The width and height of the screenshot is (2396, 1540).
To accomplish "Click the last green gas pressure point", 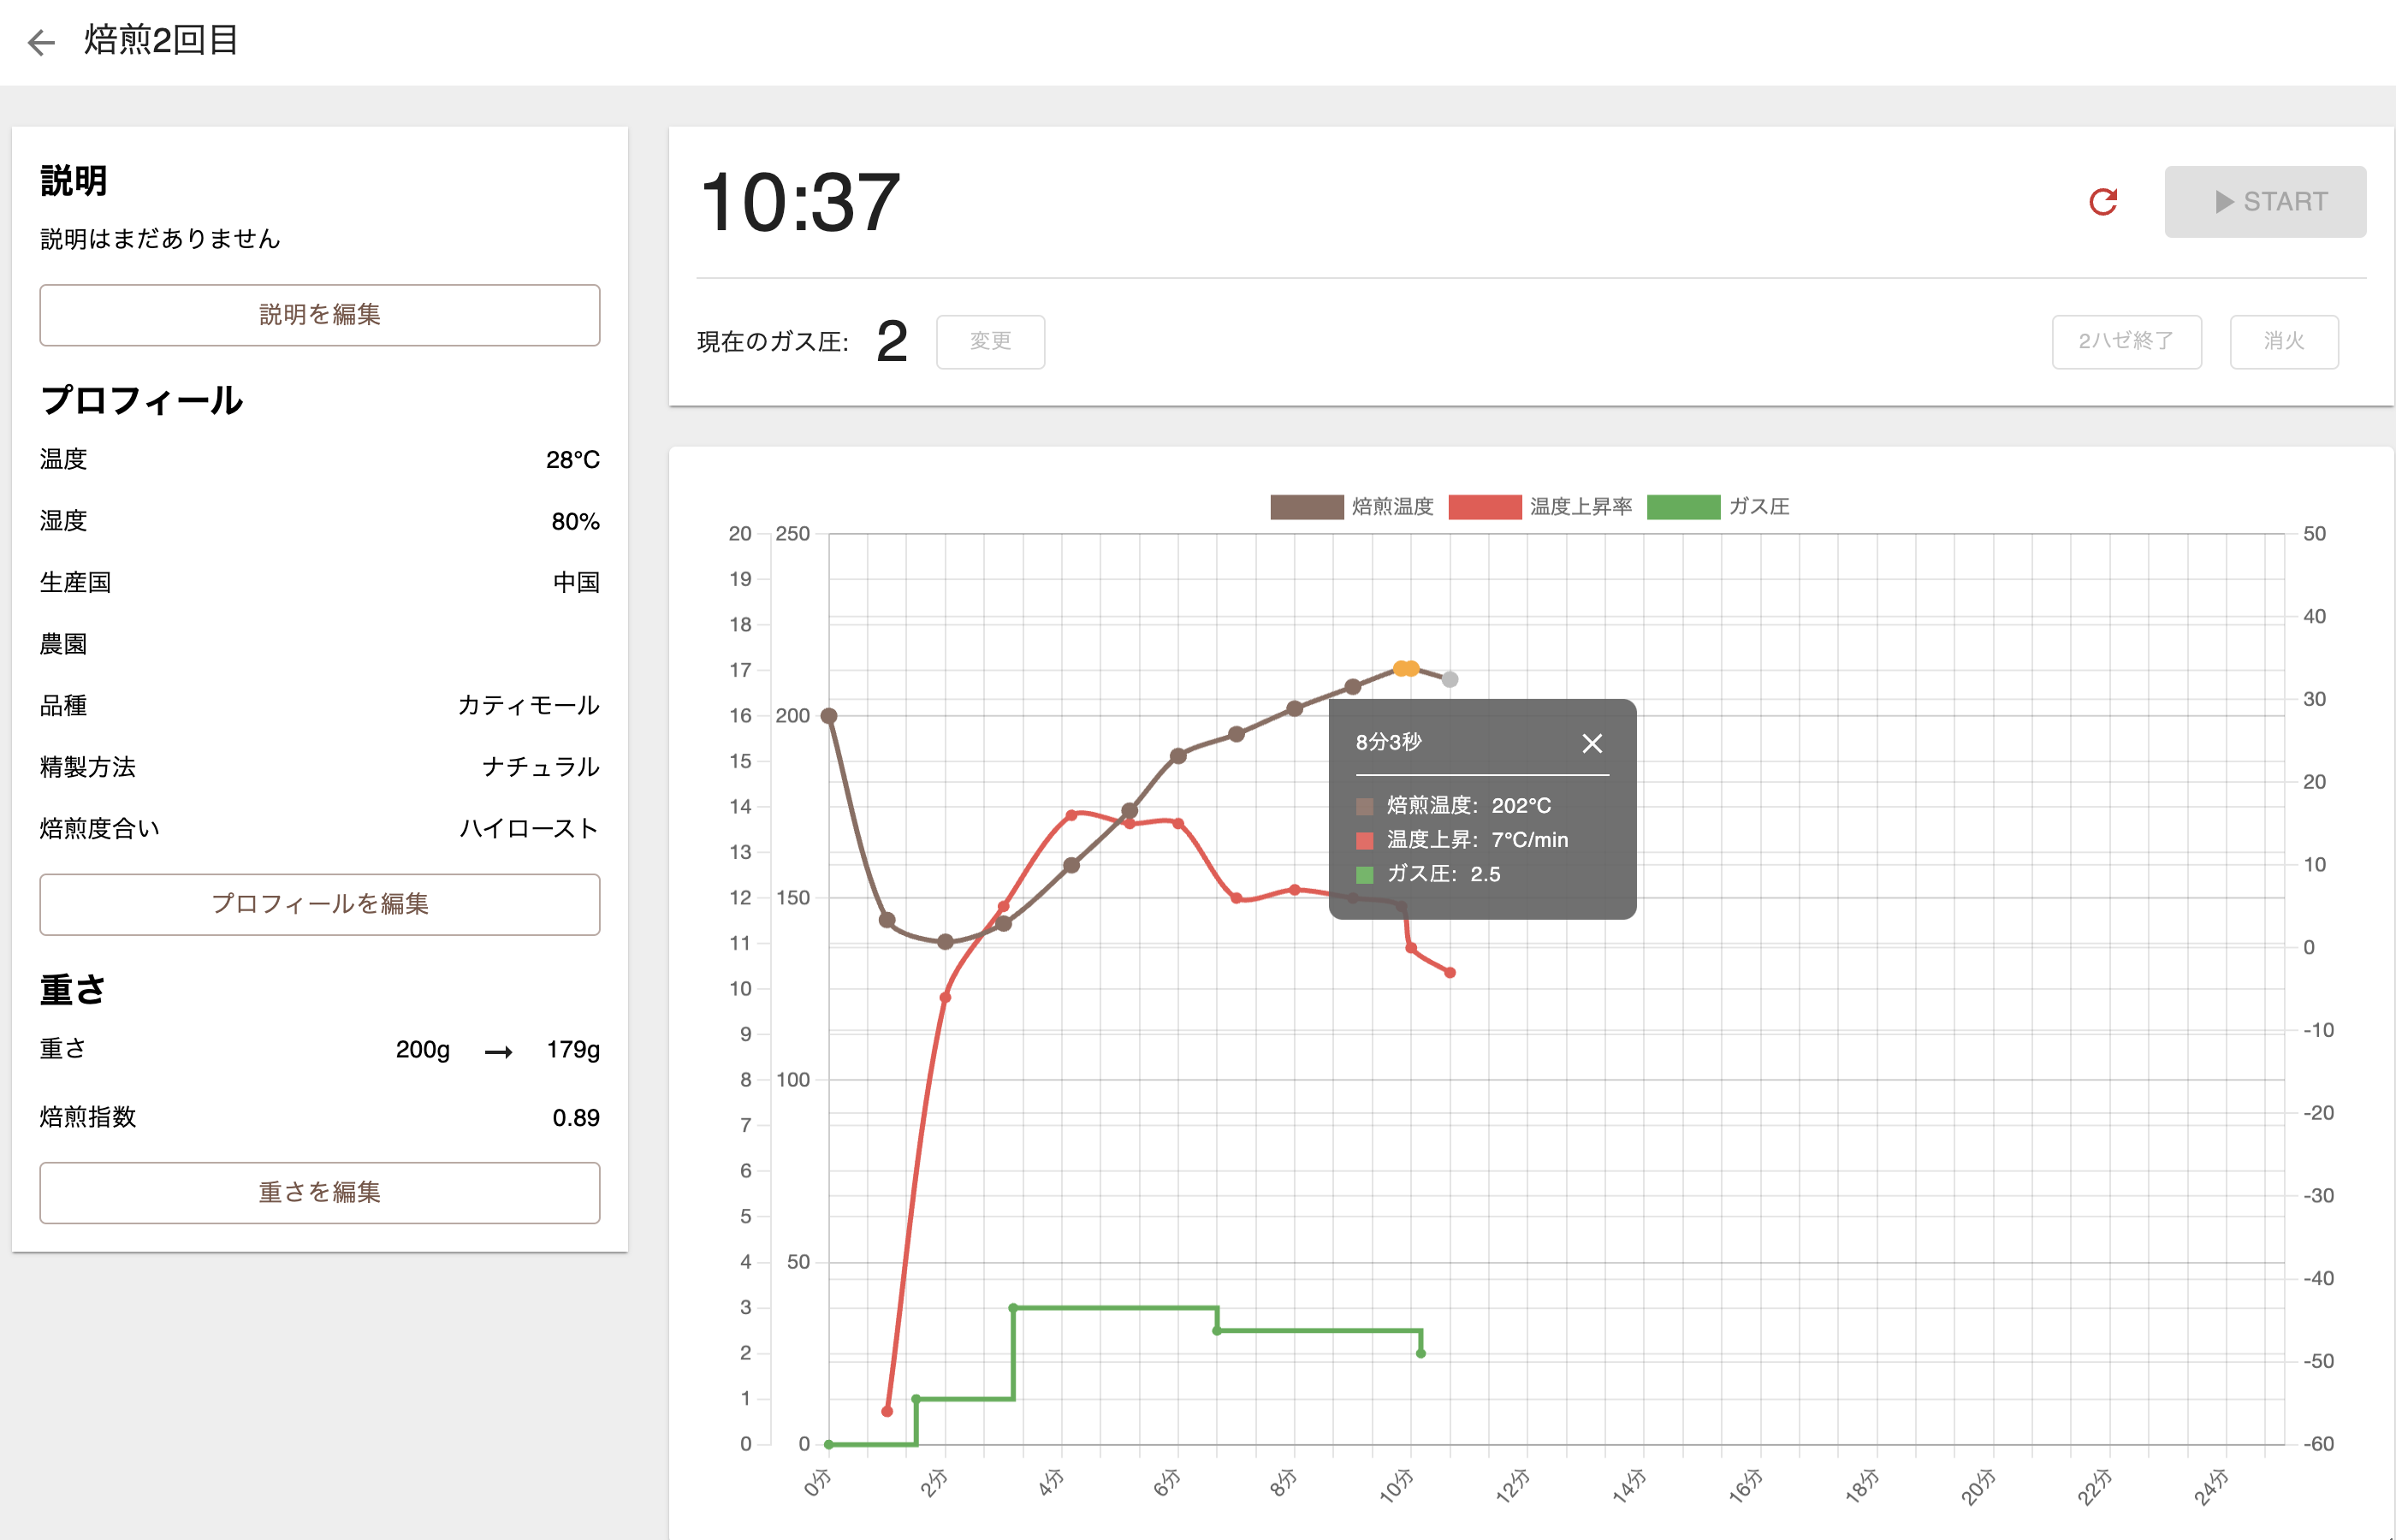I will [x=1421, y=1353].
